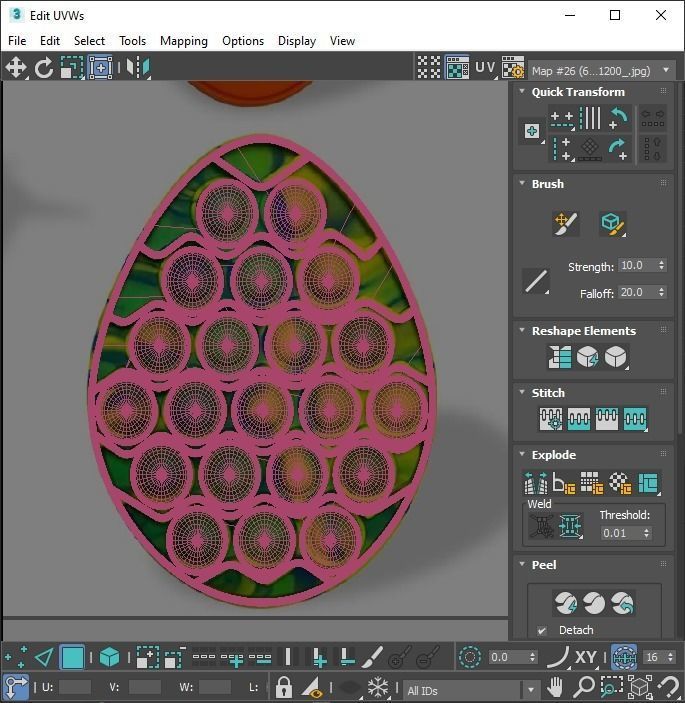Click the Set Pivot button in Quick Transform
Image resolution: width=685 pixels, height=703 pixels.
click(x=532, y=132)
